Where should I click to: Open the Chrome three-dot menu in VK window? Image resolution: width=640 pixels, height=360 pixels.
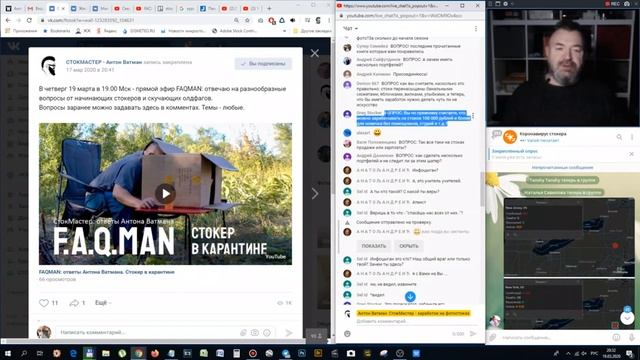[x=329, y=20]
